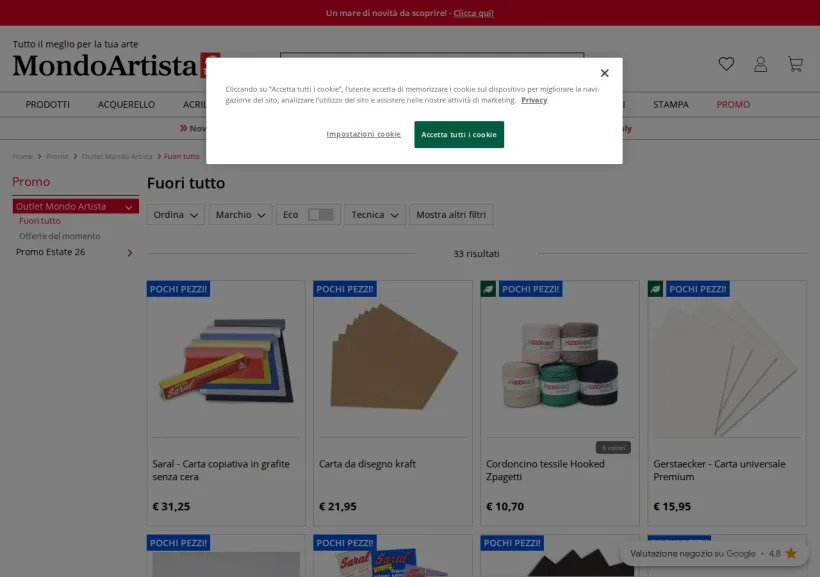Select Fuori tutto in sidebar

click(40, 221)
